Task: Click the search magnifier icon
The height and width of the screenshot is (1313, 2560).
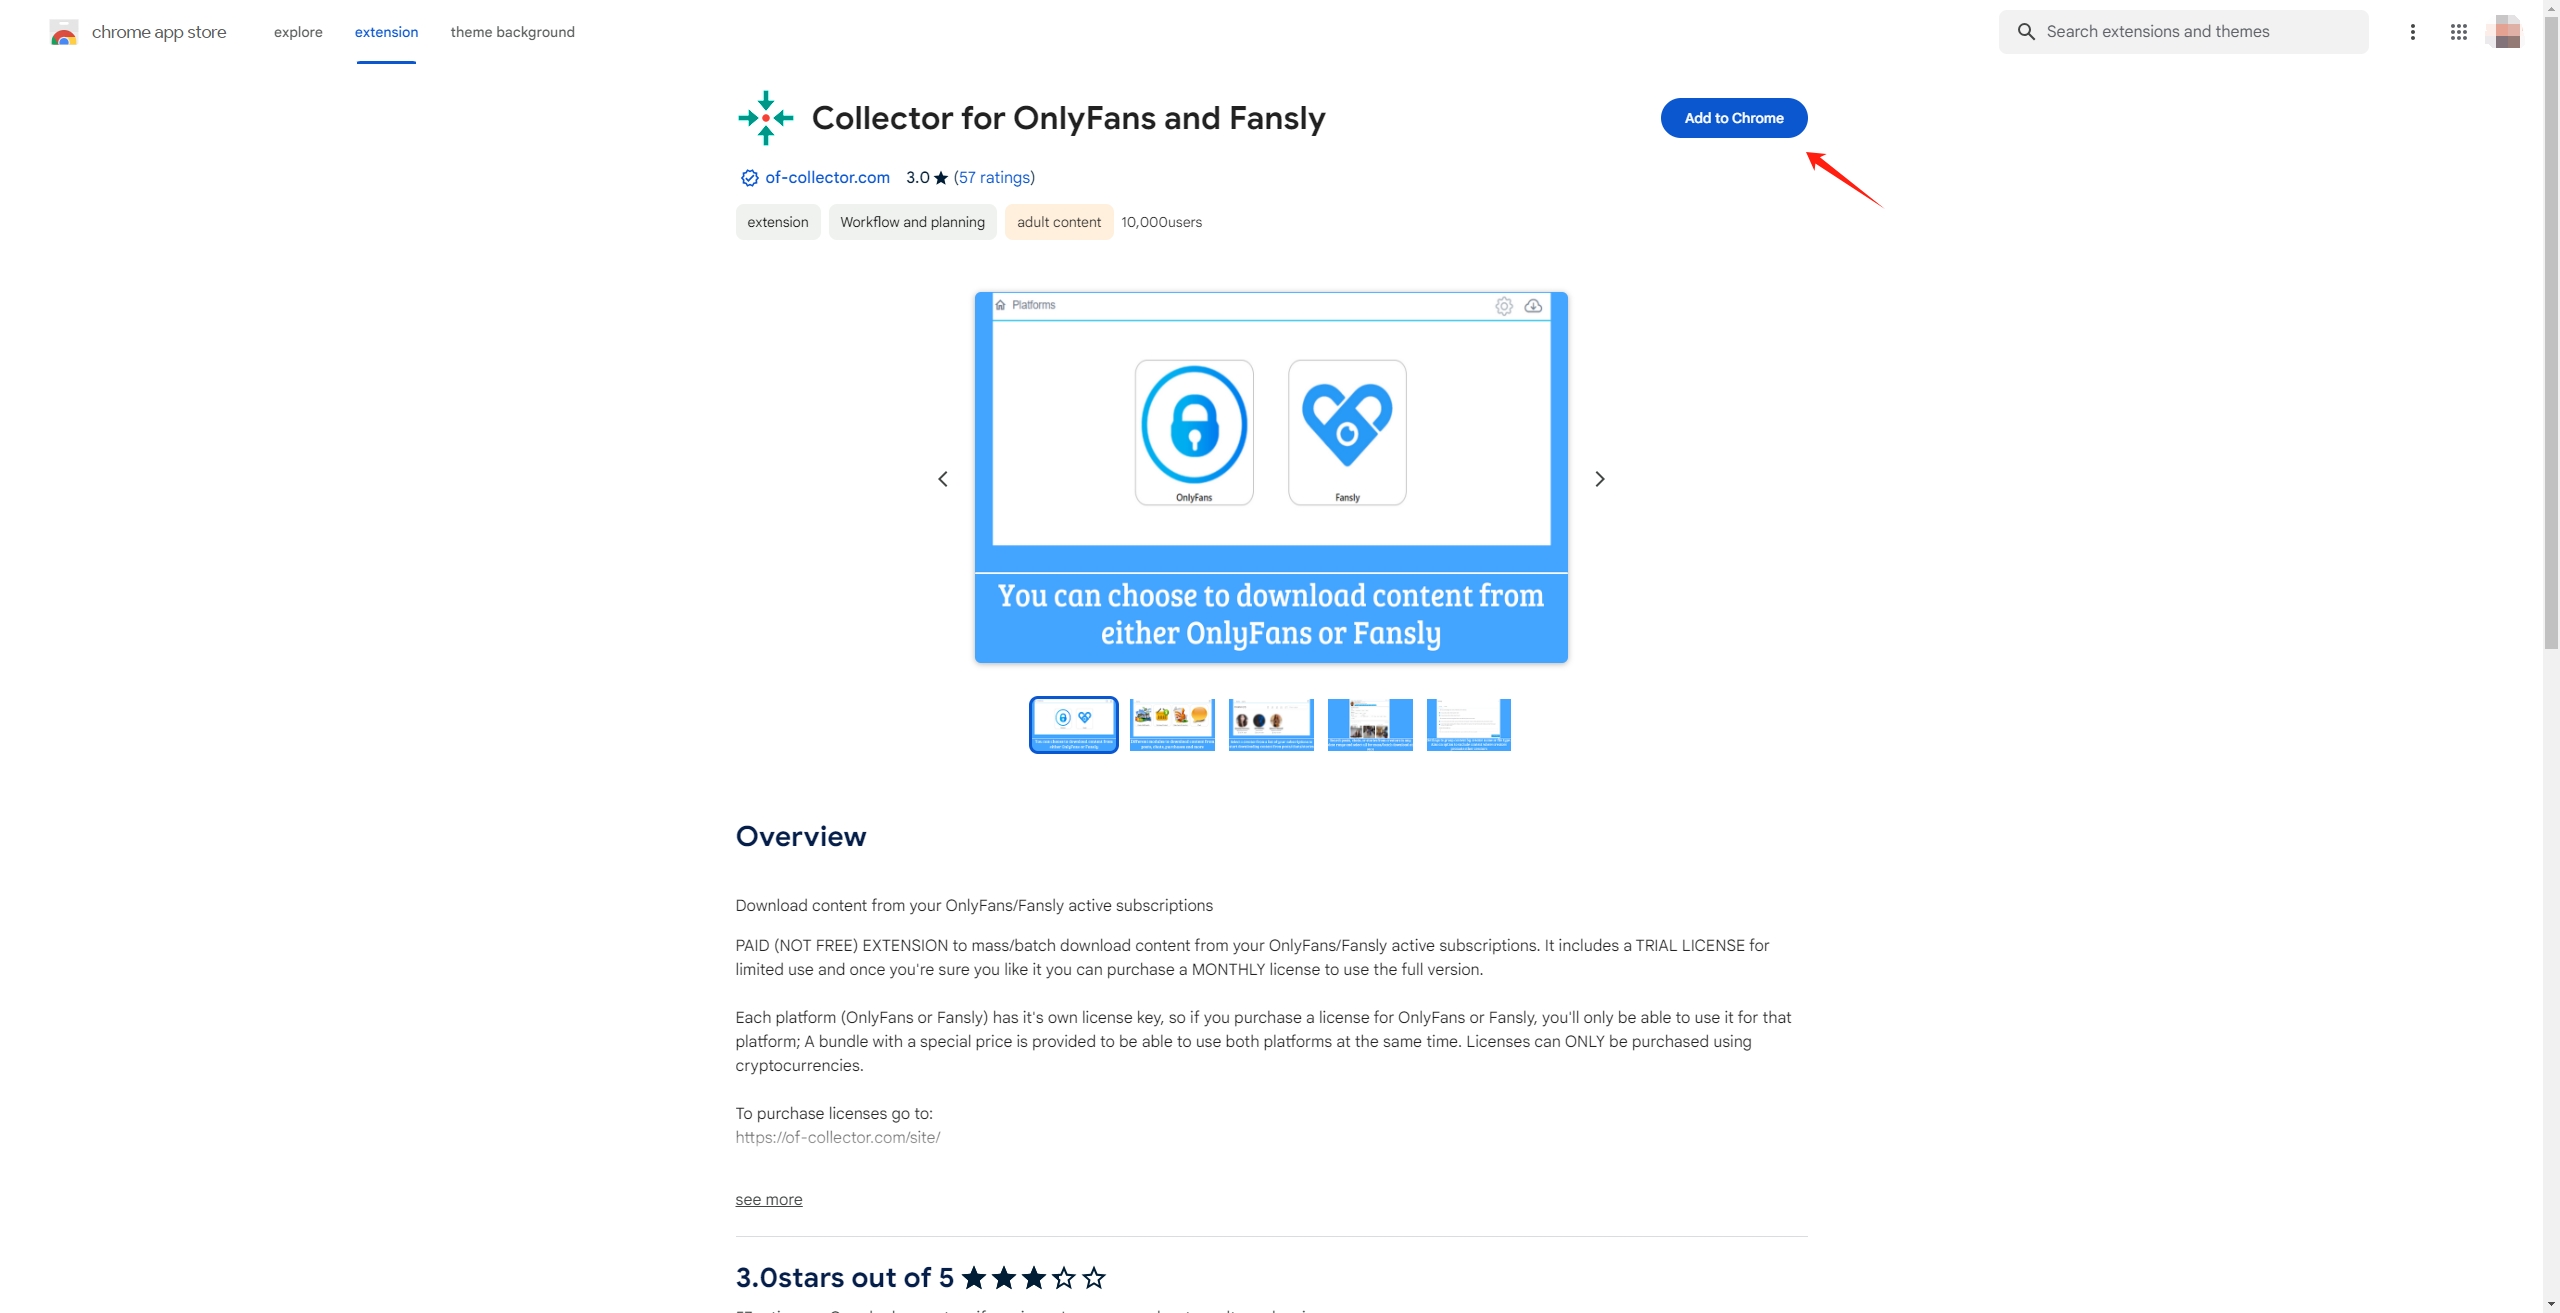Action: pyautogui.click(x=2026, y=30)
